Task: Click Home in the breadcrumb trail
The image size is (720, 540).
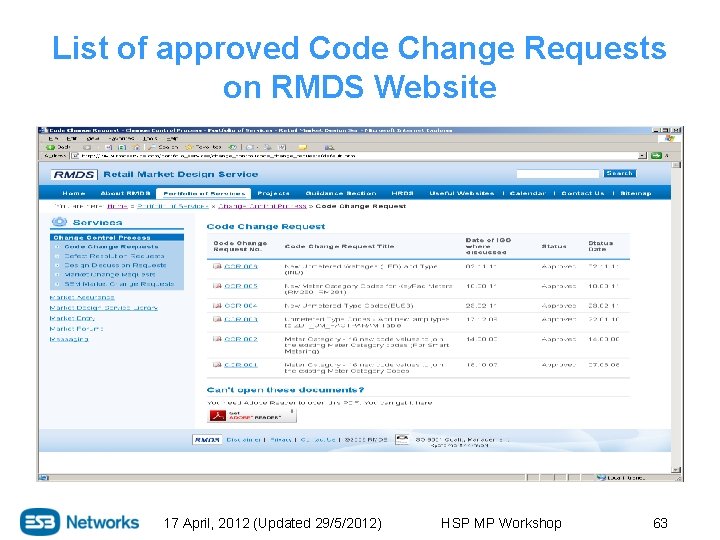Action: tap(117, 206)
